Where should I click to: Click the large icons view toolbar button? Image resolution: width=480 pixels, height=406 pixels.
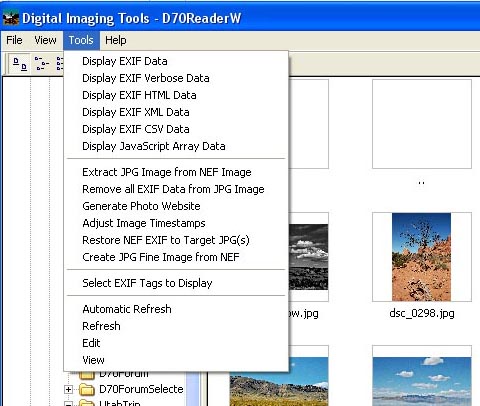[x=20, y=63]
